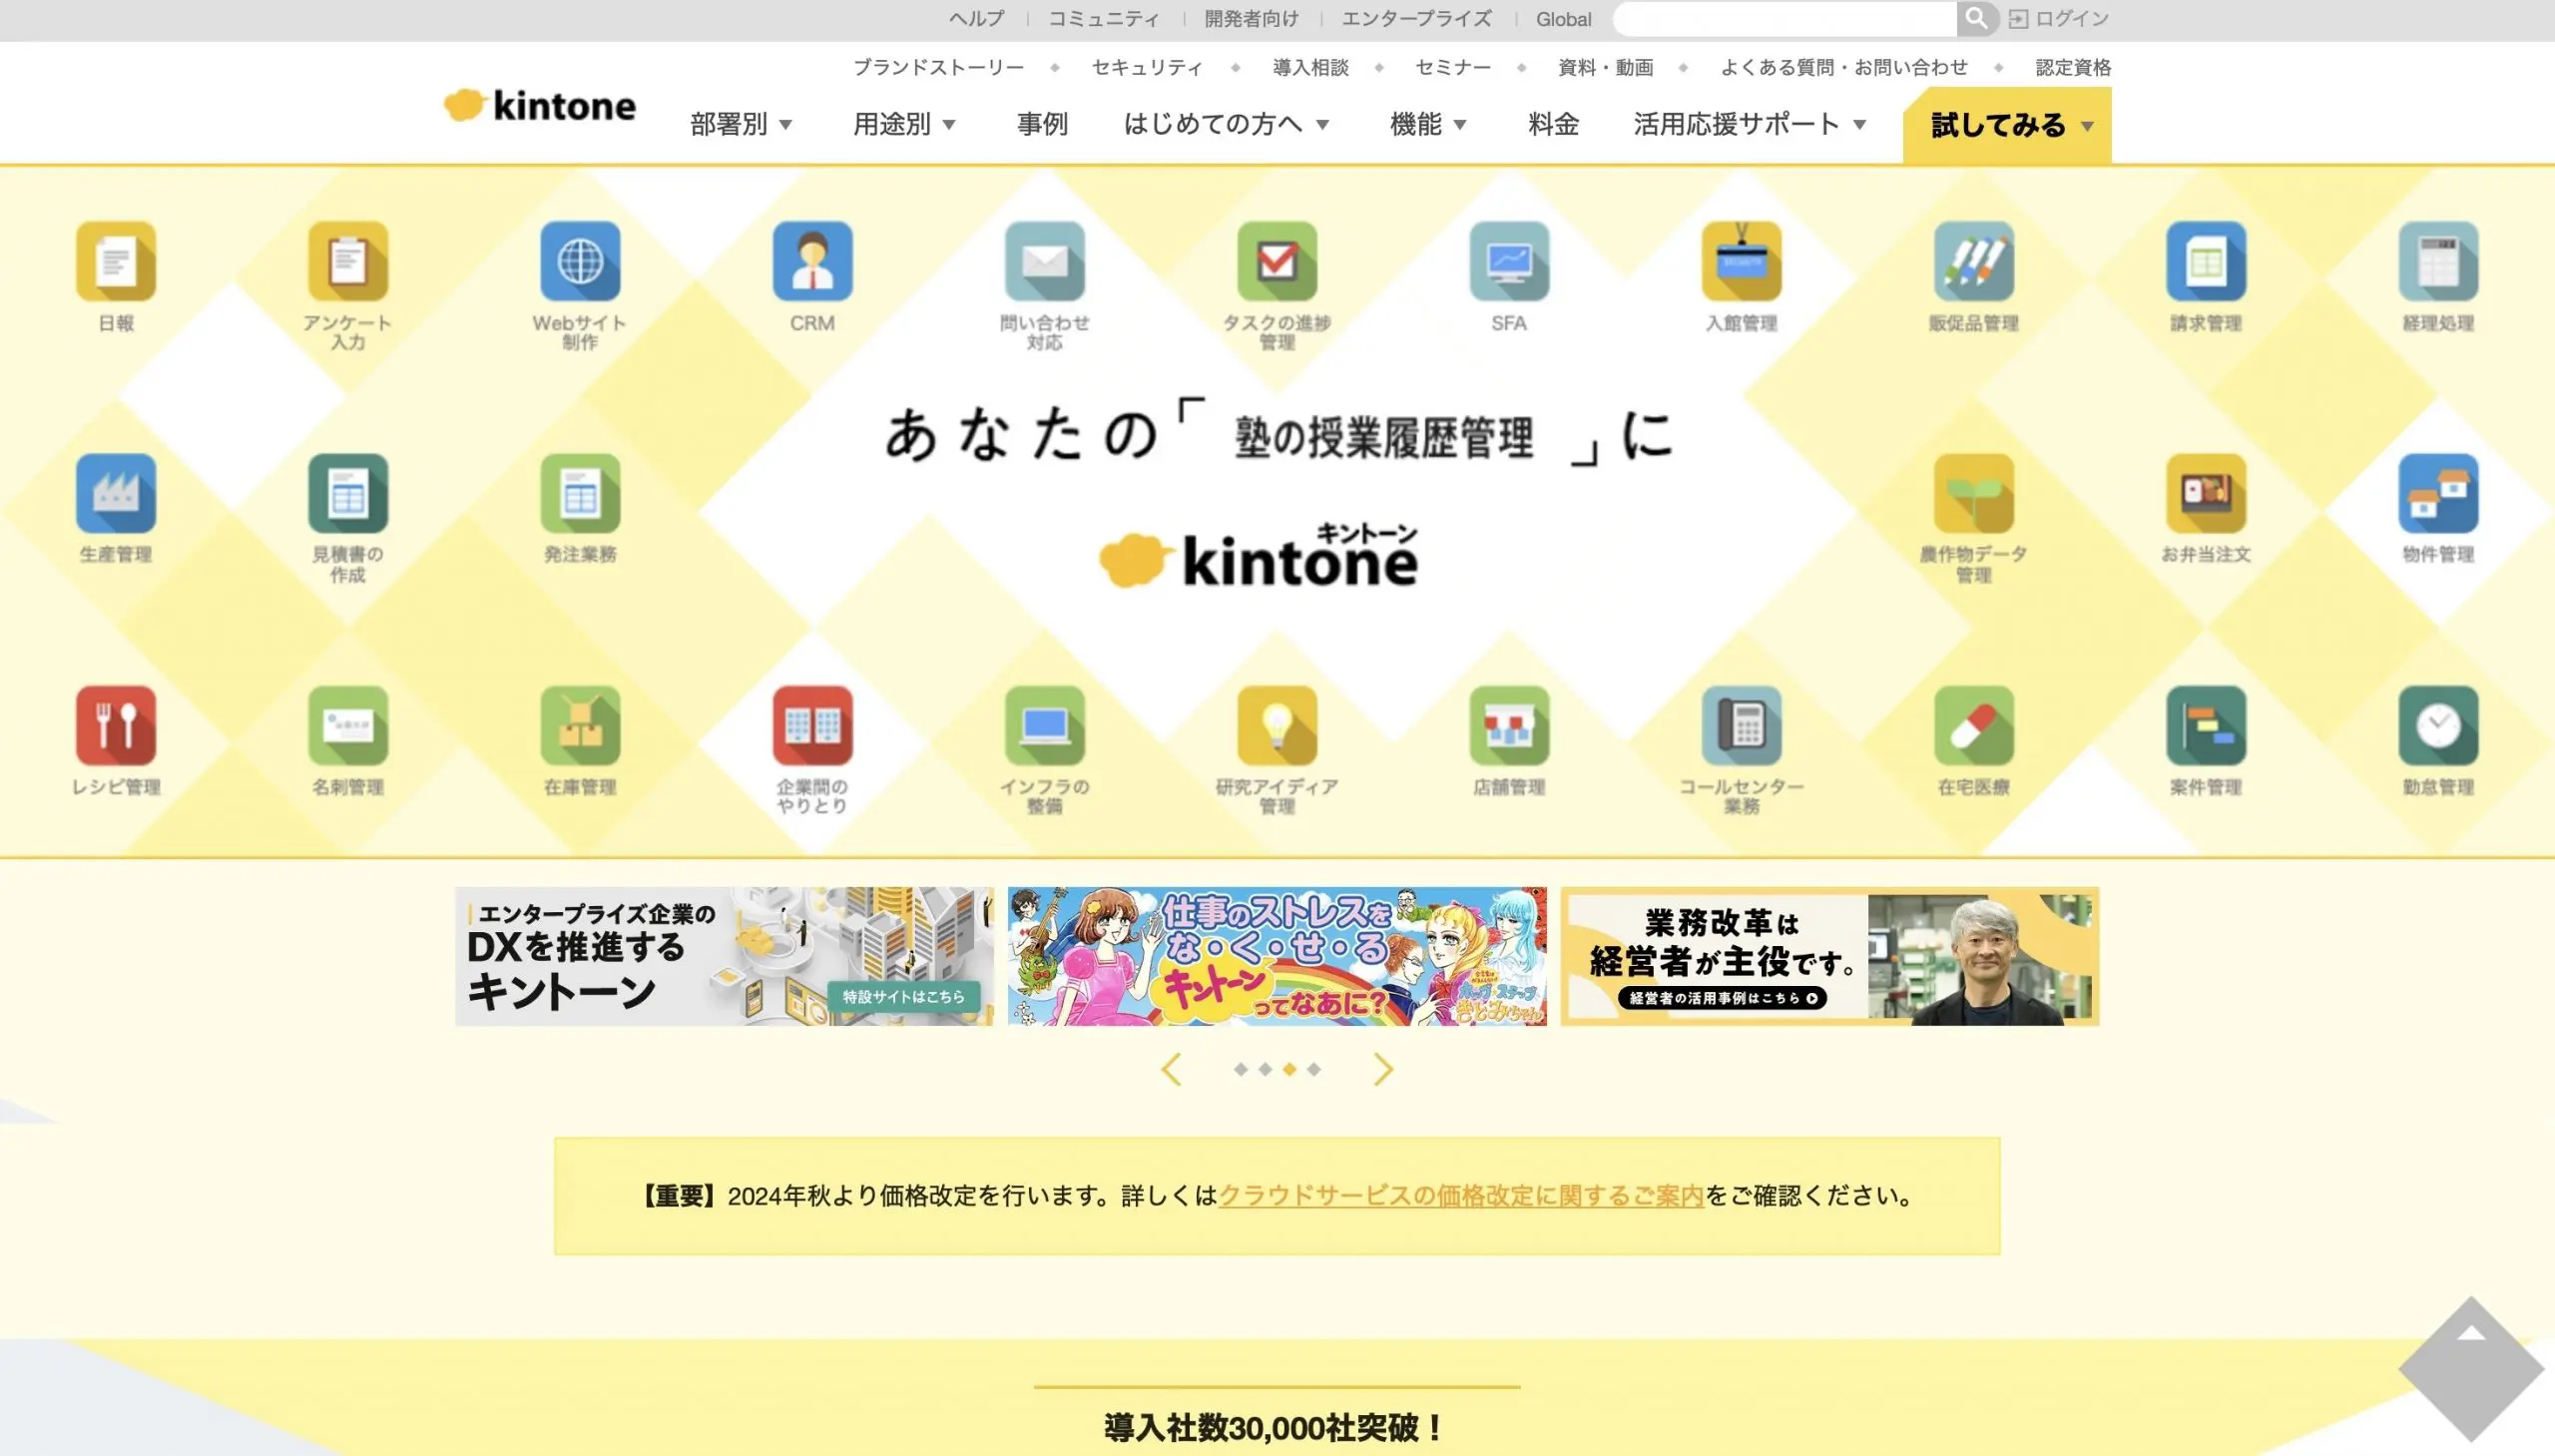Open the エンタープライズ top bar link
Viewport: 2555px width, 1456px height.
pos(1416,18)
